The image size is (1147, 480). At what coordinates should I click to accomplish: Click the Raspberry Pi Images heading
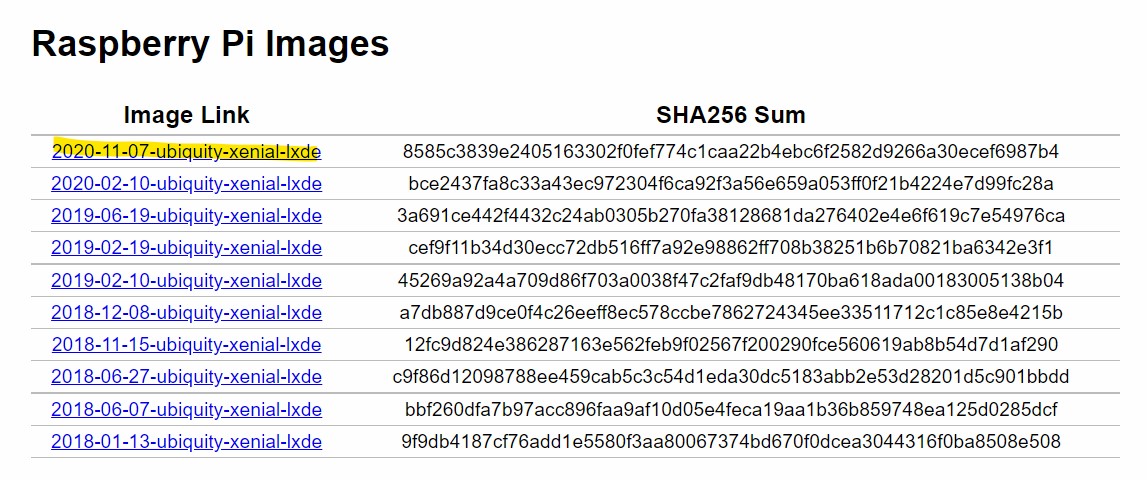click(211, 45)
